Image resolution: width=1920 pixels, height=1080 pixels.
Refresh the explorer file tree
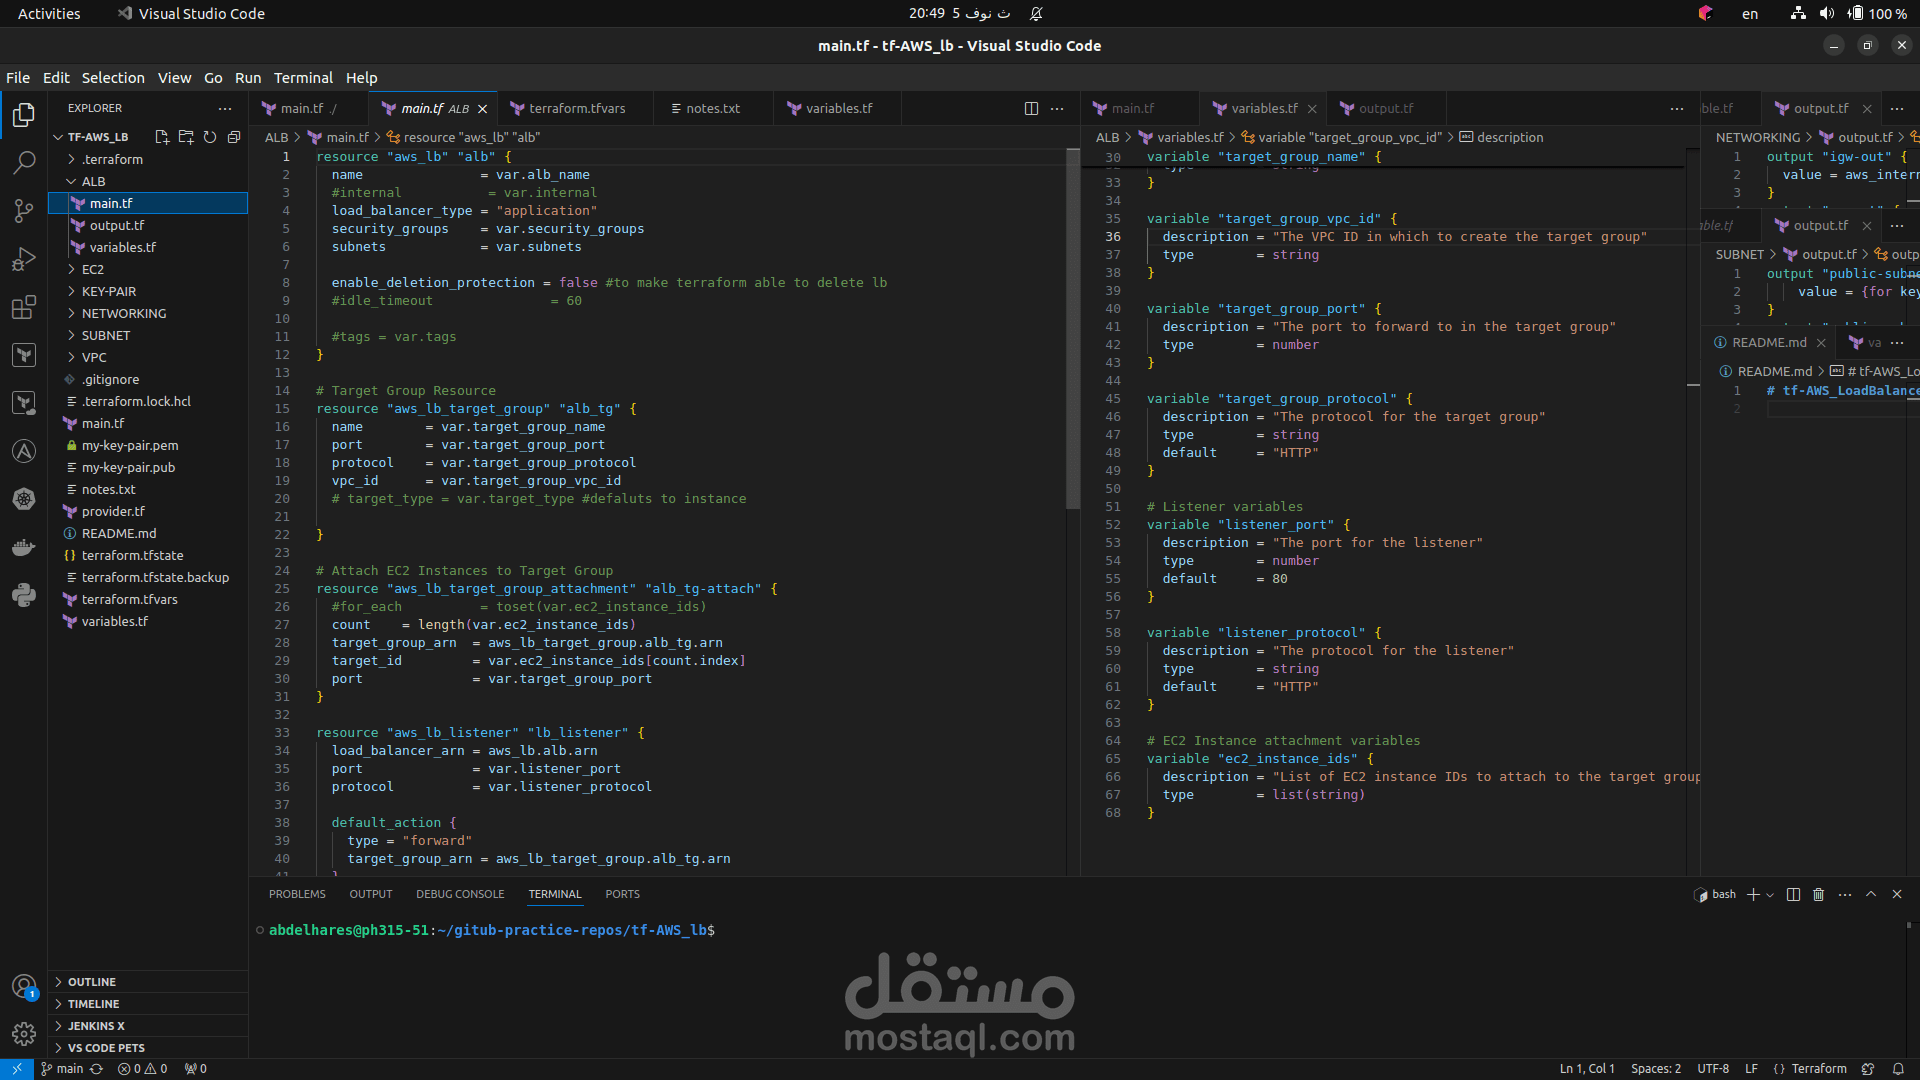(210, 137)
